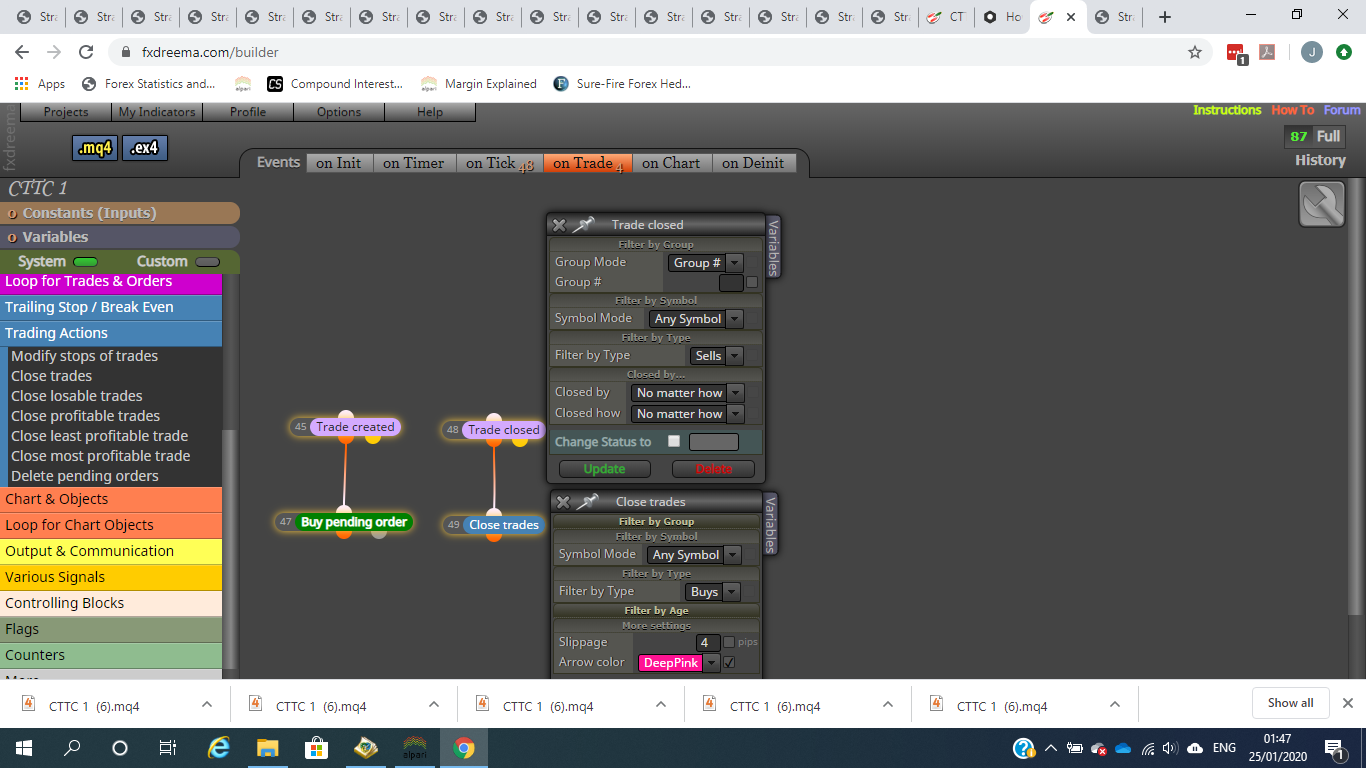Uncheck the Arrow color checkbox
The image size is (1366, 768).
point(729,662)
